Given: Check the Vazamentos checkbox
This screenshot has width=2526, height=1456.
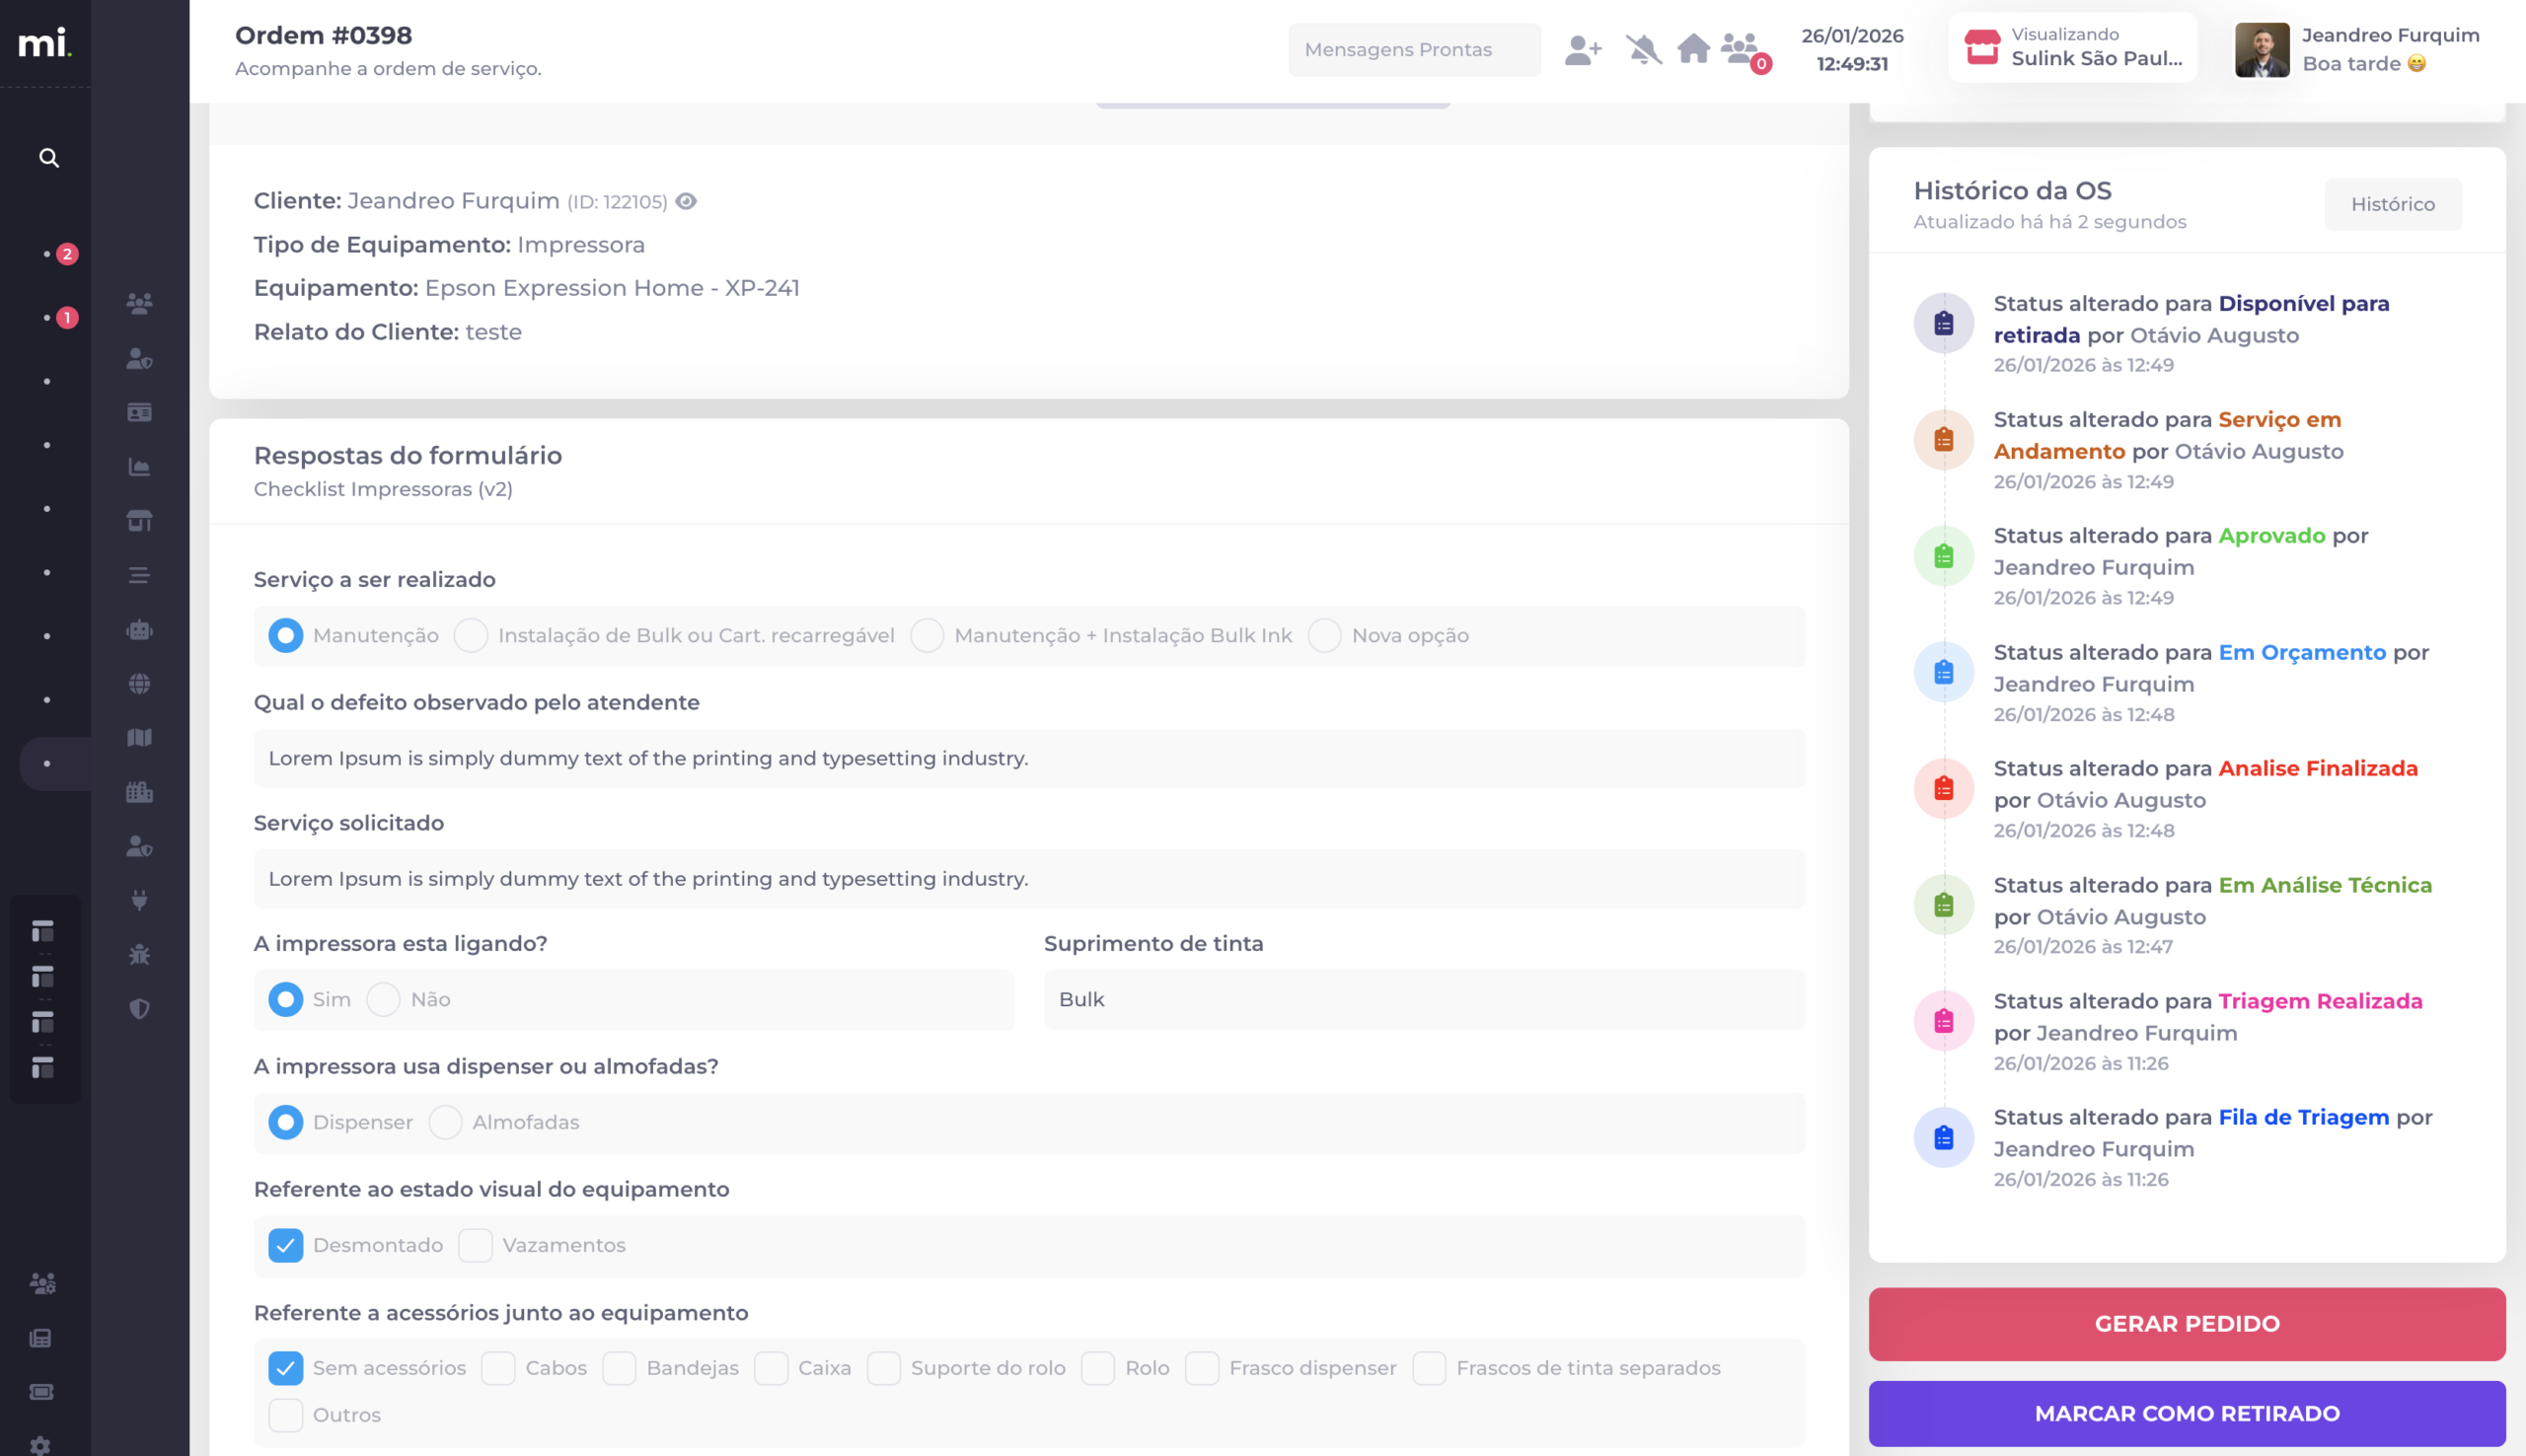Looking at the screenshot, I should point(475,1245).
